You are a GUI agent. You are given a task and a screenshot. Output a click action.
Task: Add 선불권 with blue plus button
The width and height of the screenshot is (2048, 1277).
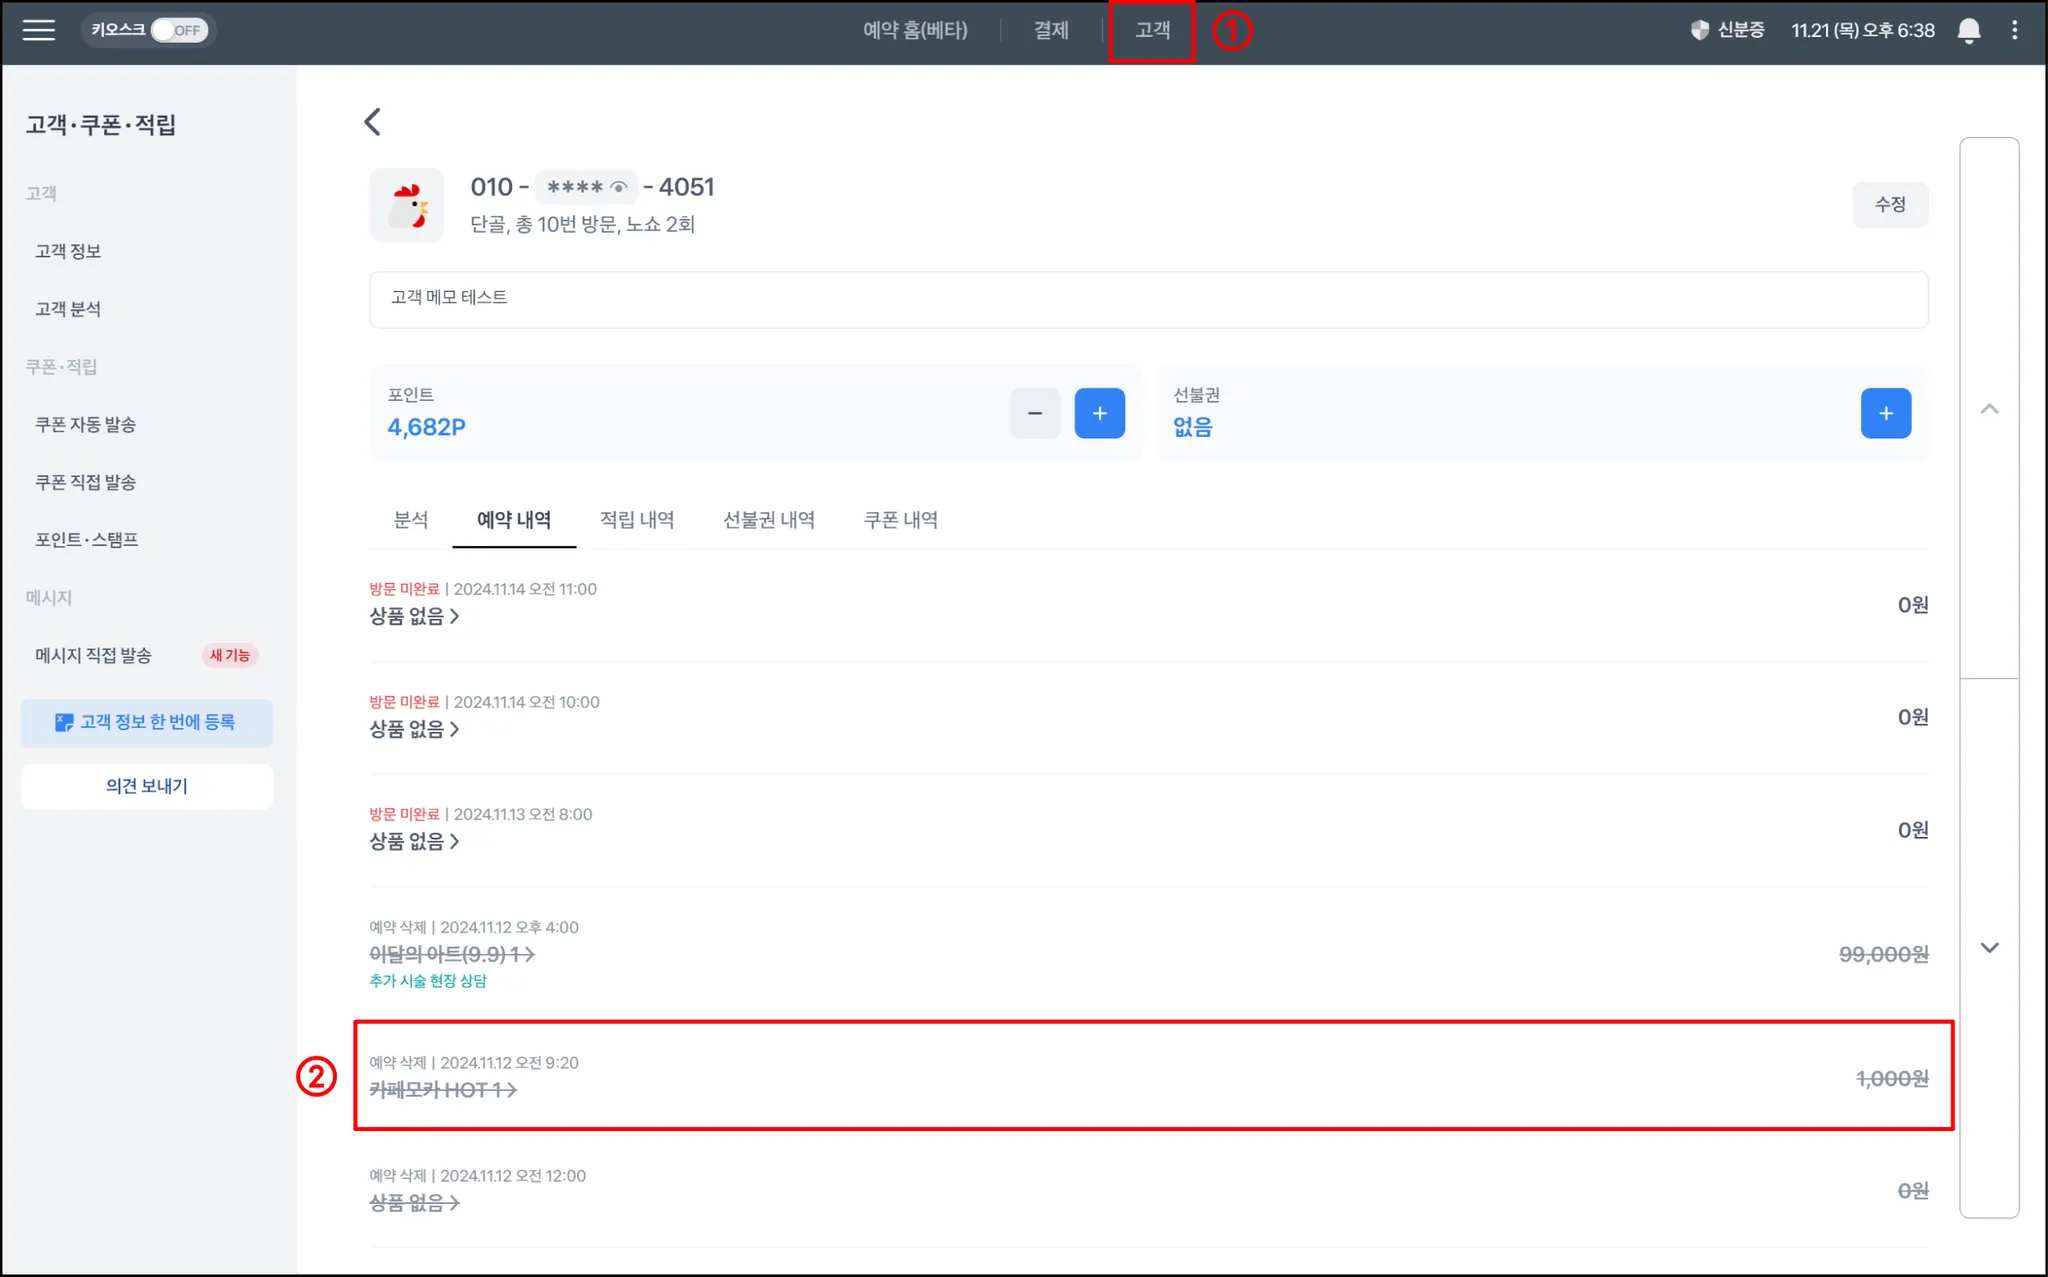(1885, 413)
